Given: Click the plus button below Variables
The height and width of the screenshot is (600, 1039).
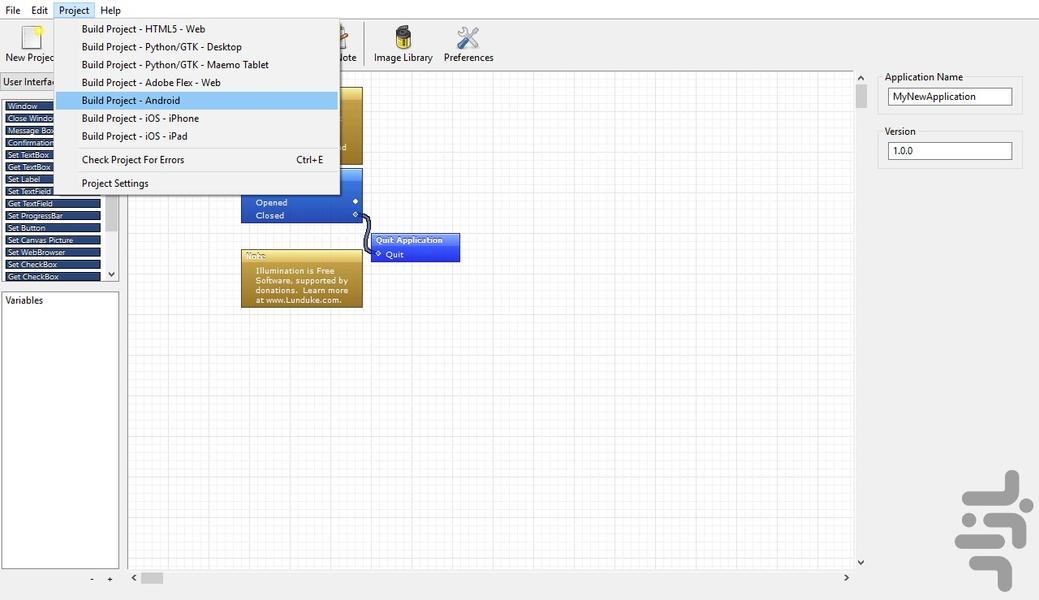Looking at the screenshot, I should (110, 579).
